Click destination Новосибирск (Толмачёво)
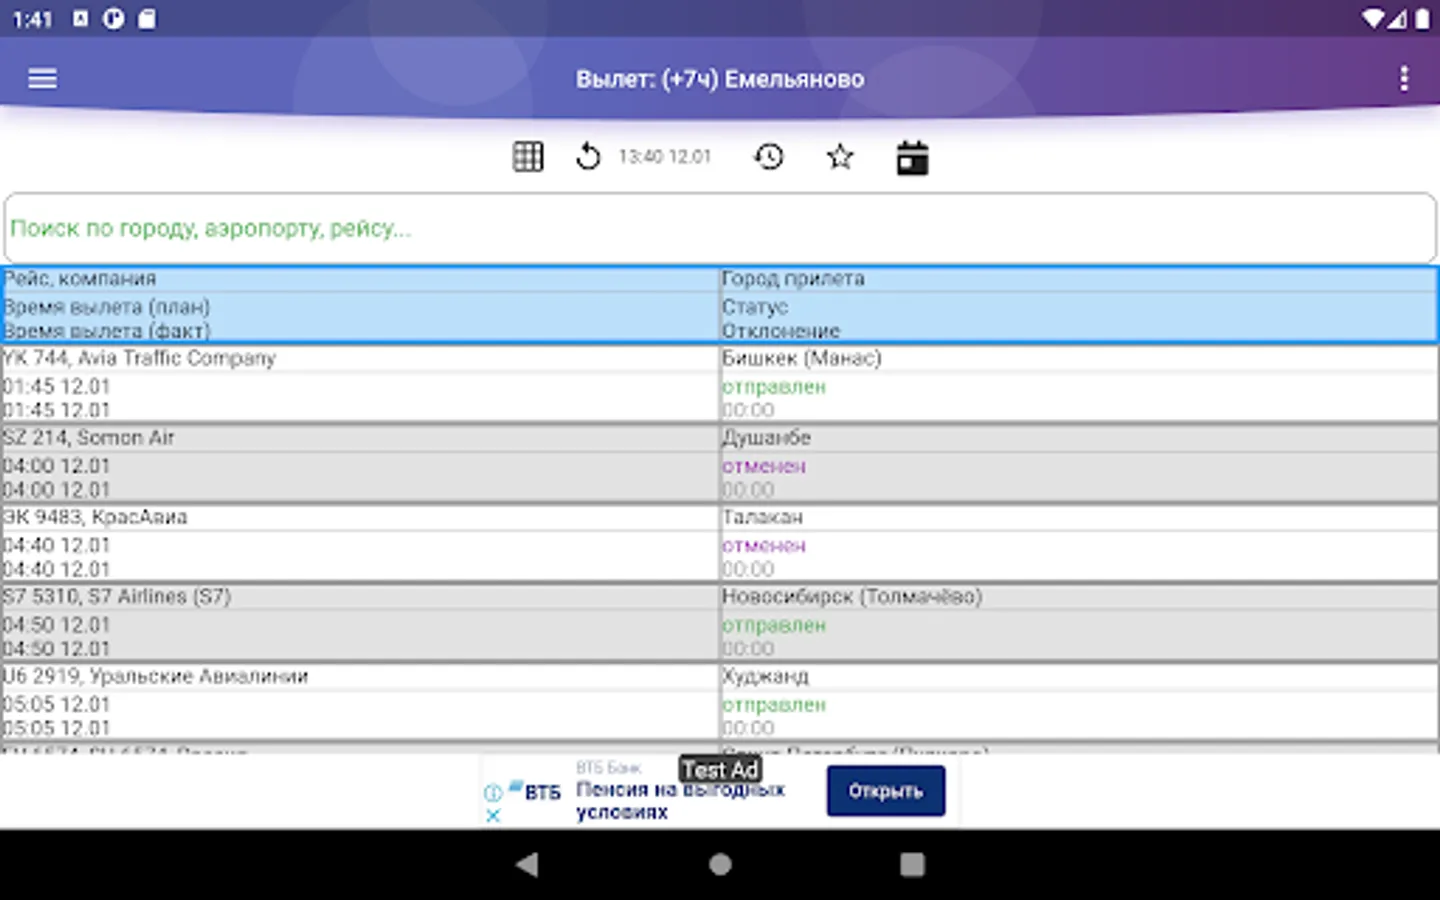Viewport: 1440px width, 900px height. [852, 597]
